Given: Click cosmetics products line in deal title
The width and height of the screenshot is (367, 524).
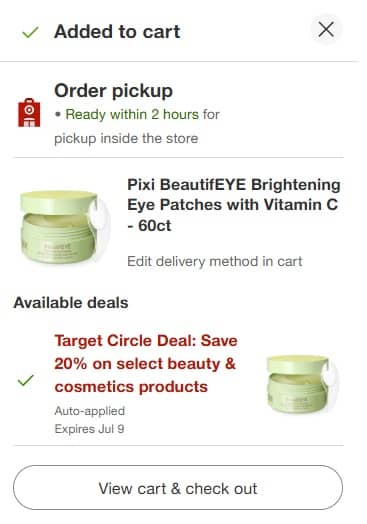Looking at the screenshot, I should [131, 387].
